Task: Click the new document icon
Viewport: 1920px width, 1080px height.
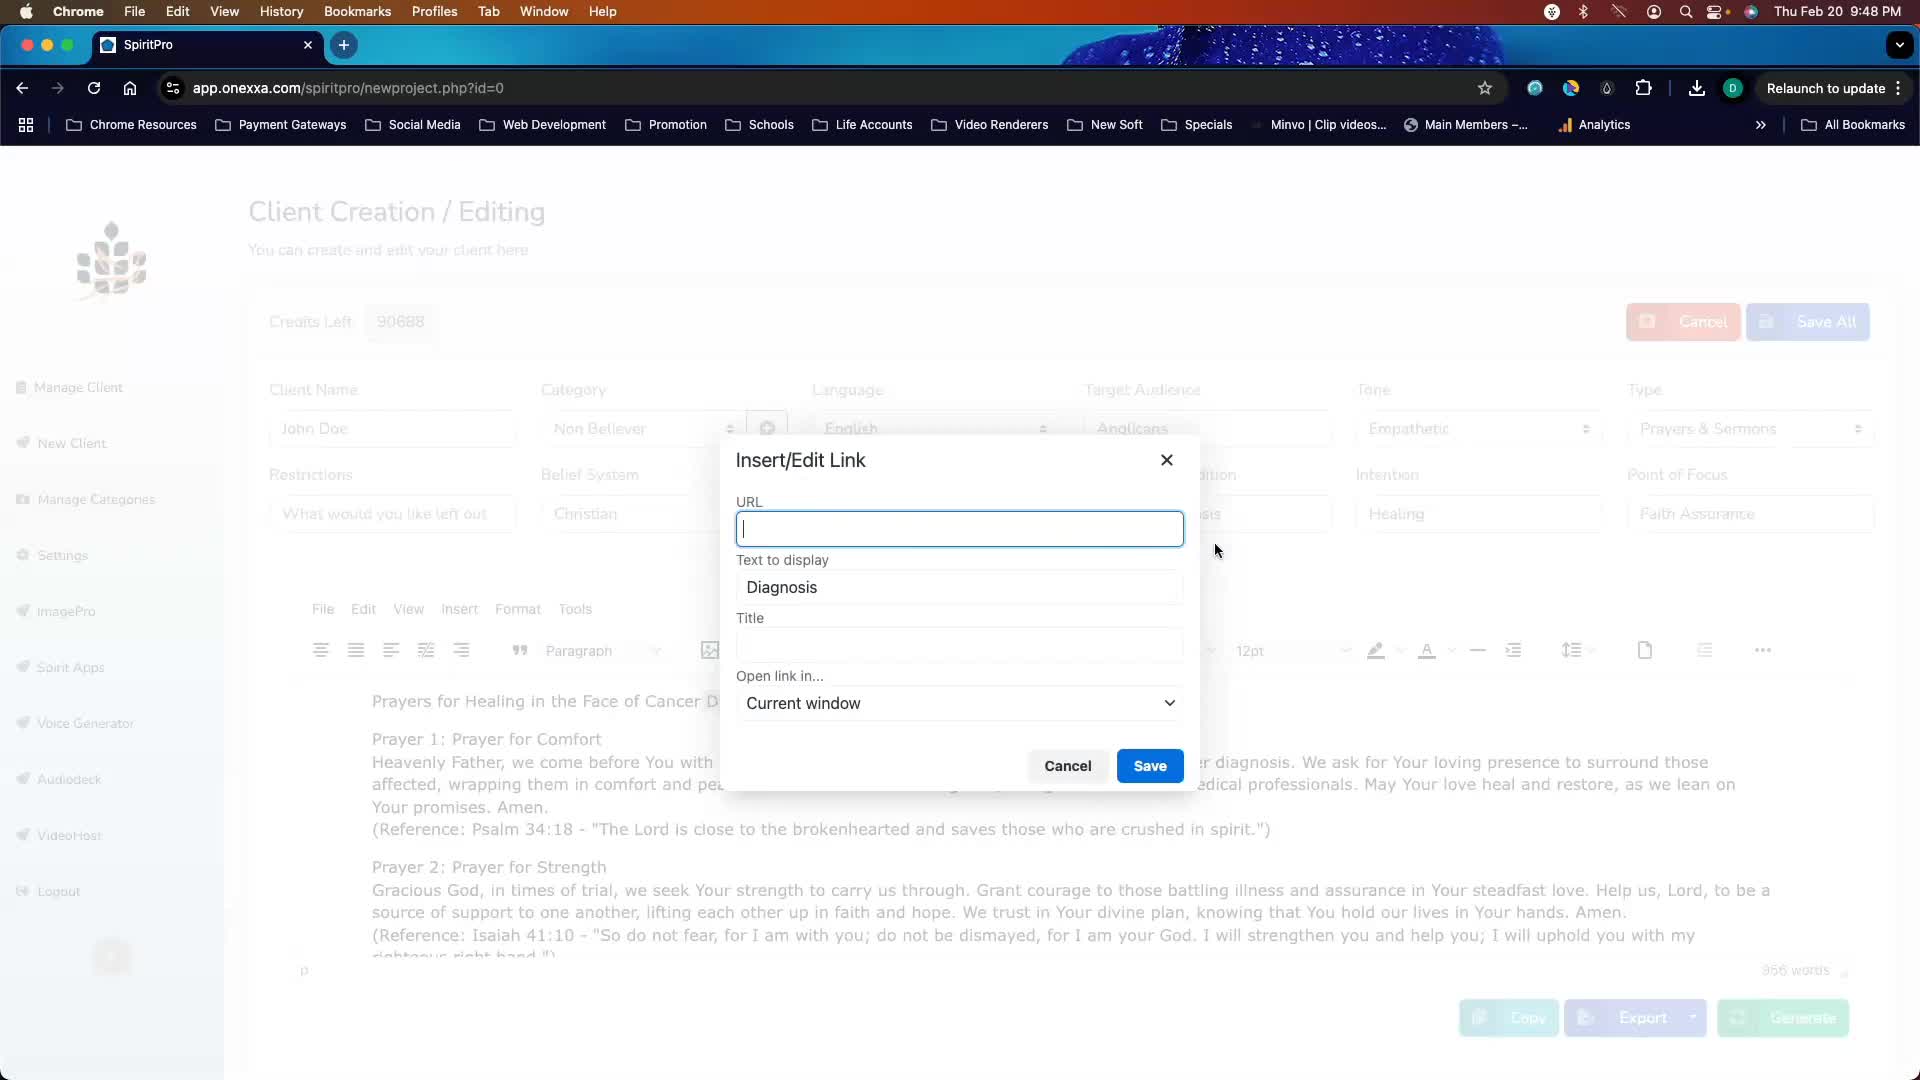Action: (x=1645, y=650)
